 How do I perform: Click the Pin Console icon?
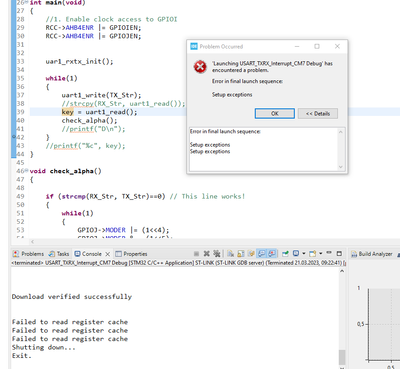[x=285, y=254]
